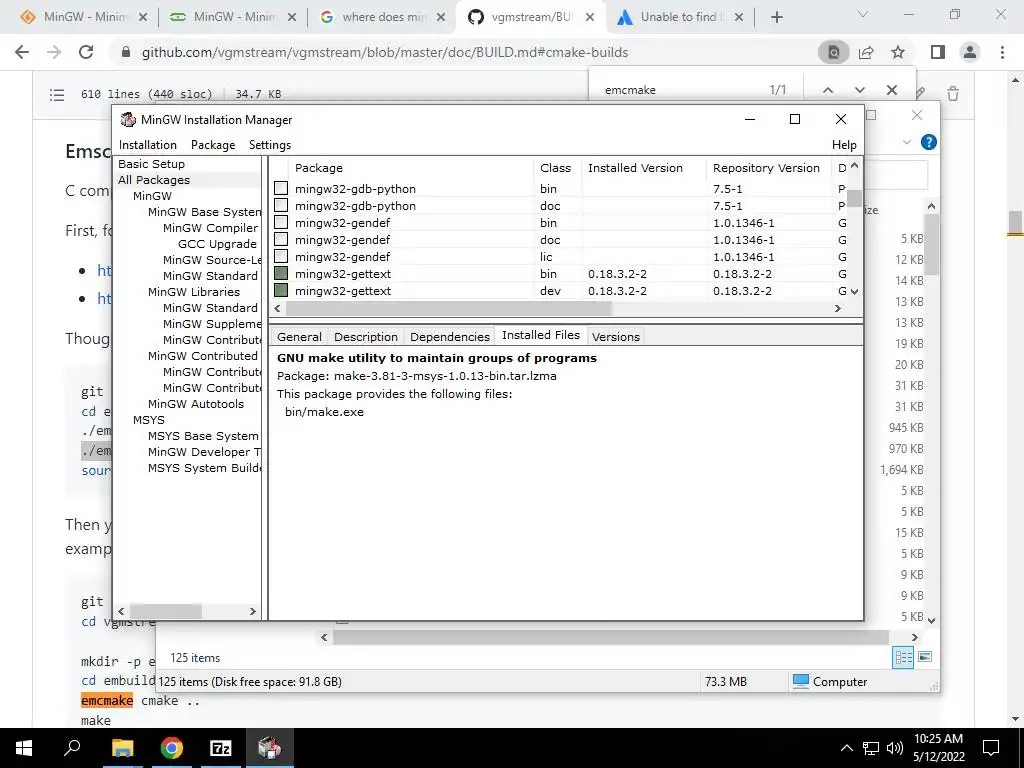
Task: Mark mingw32-gendef bin package checkbox
Action: coord(281,223)
